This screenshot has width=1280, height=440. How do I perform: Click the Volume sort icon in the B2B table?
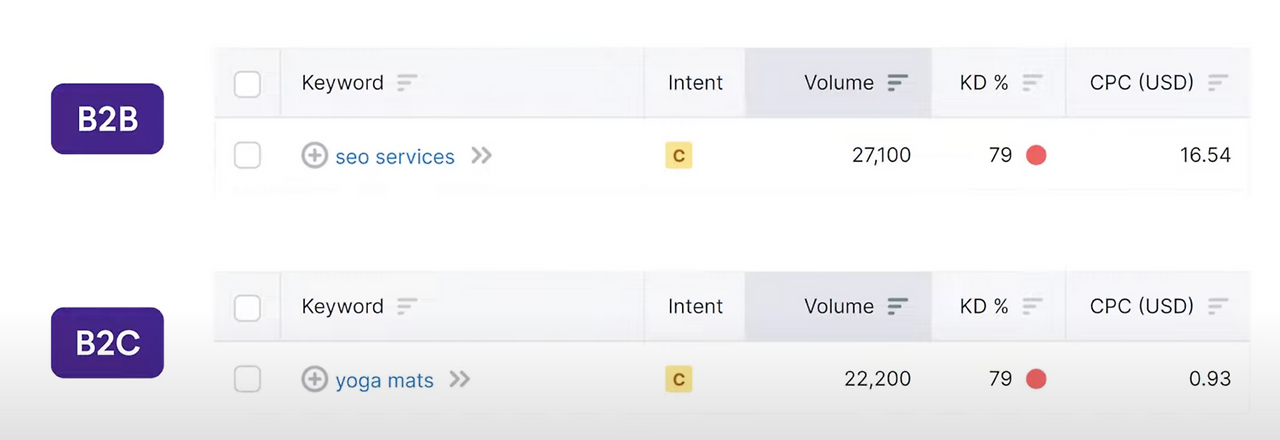click(898, 83)
